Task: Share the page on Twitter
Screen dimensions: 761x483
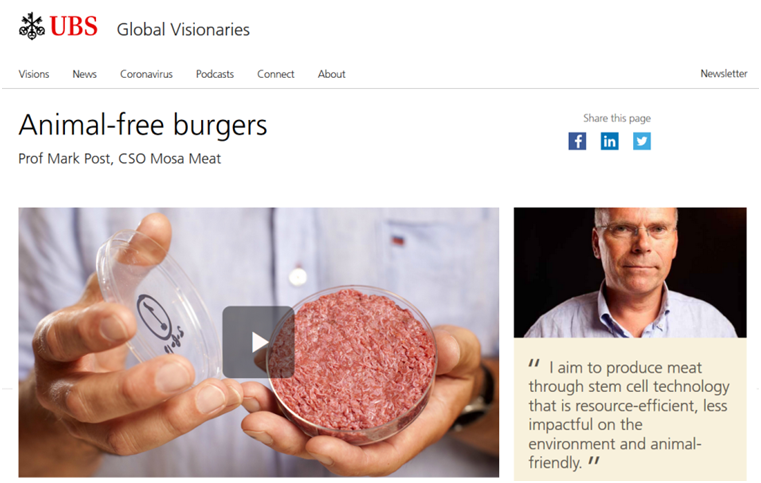Action: (642, 141)
